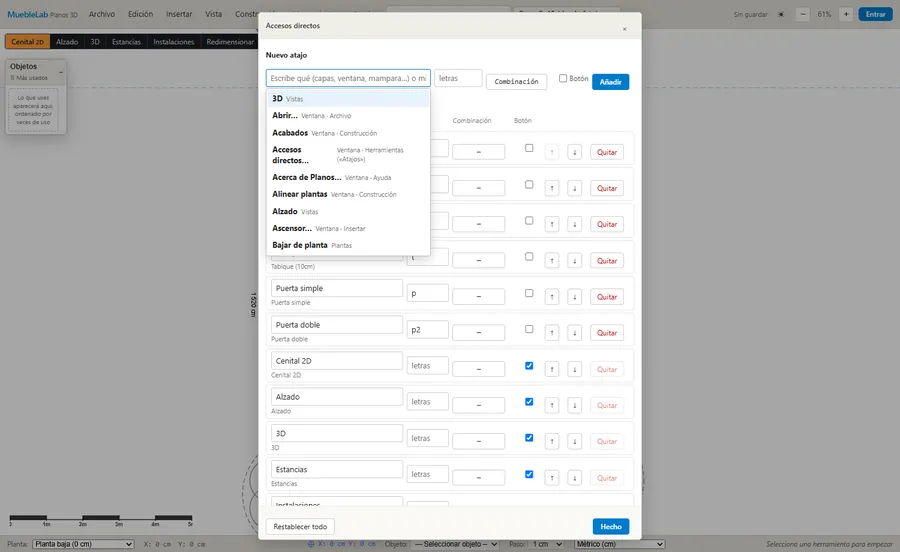Click Hecho to finish
The image size is (900, 552).
[611, 526]
